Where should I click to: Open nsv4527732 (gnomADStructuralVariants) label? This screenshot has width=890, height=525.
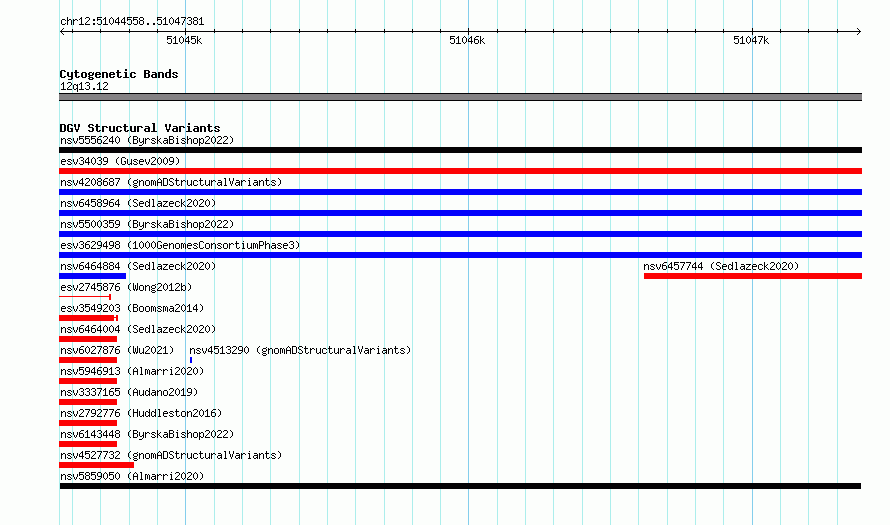(x=171, y=455)
